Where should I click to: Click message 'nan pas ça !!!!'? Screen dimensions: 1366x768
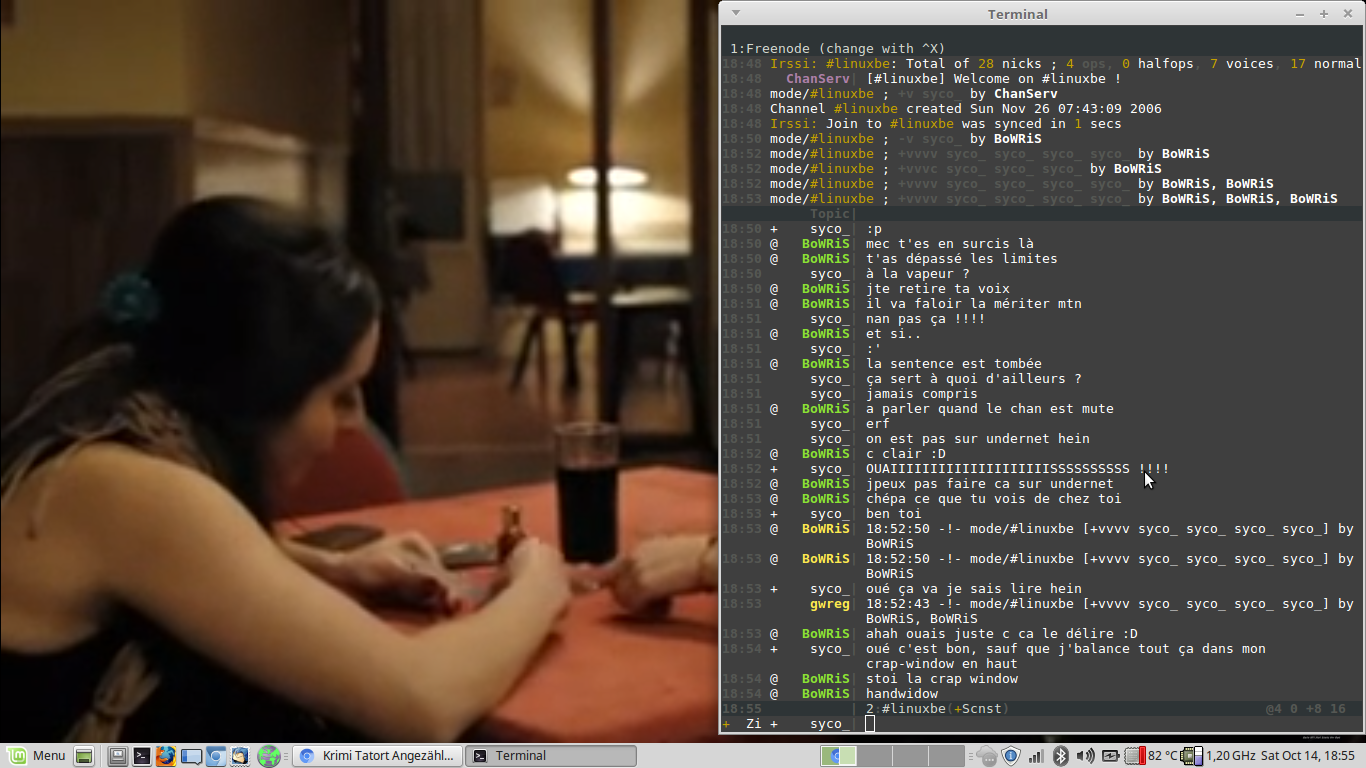926,318
